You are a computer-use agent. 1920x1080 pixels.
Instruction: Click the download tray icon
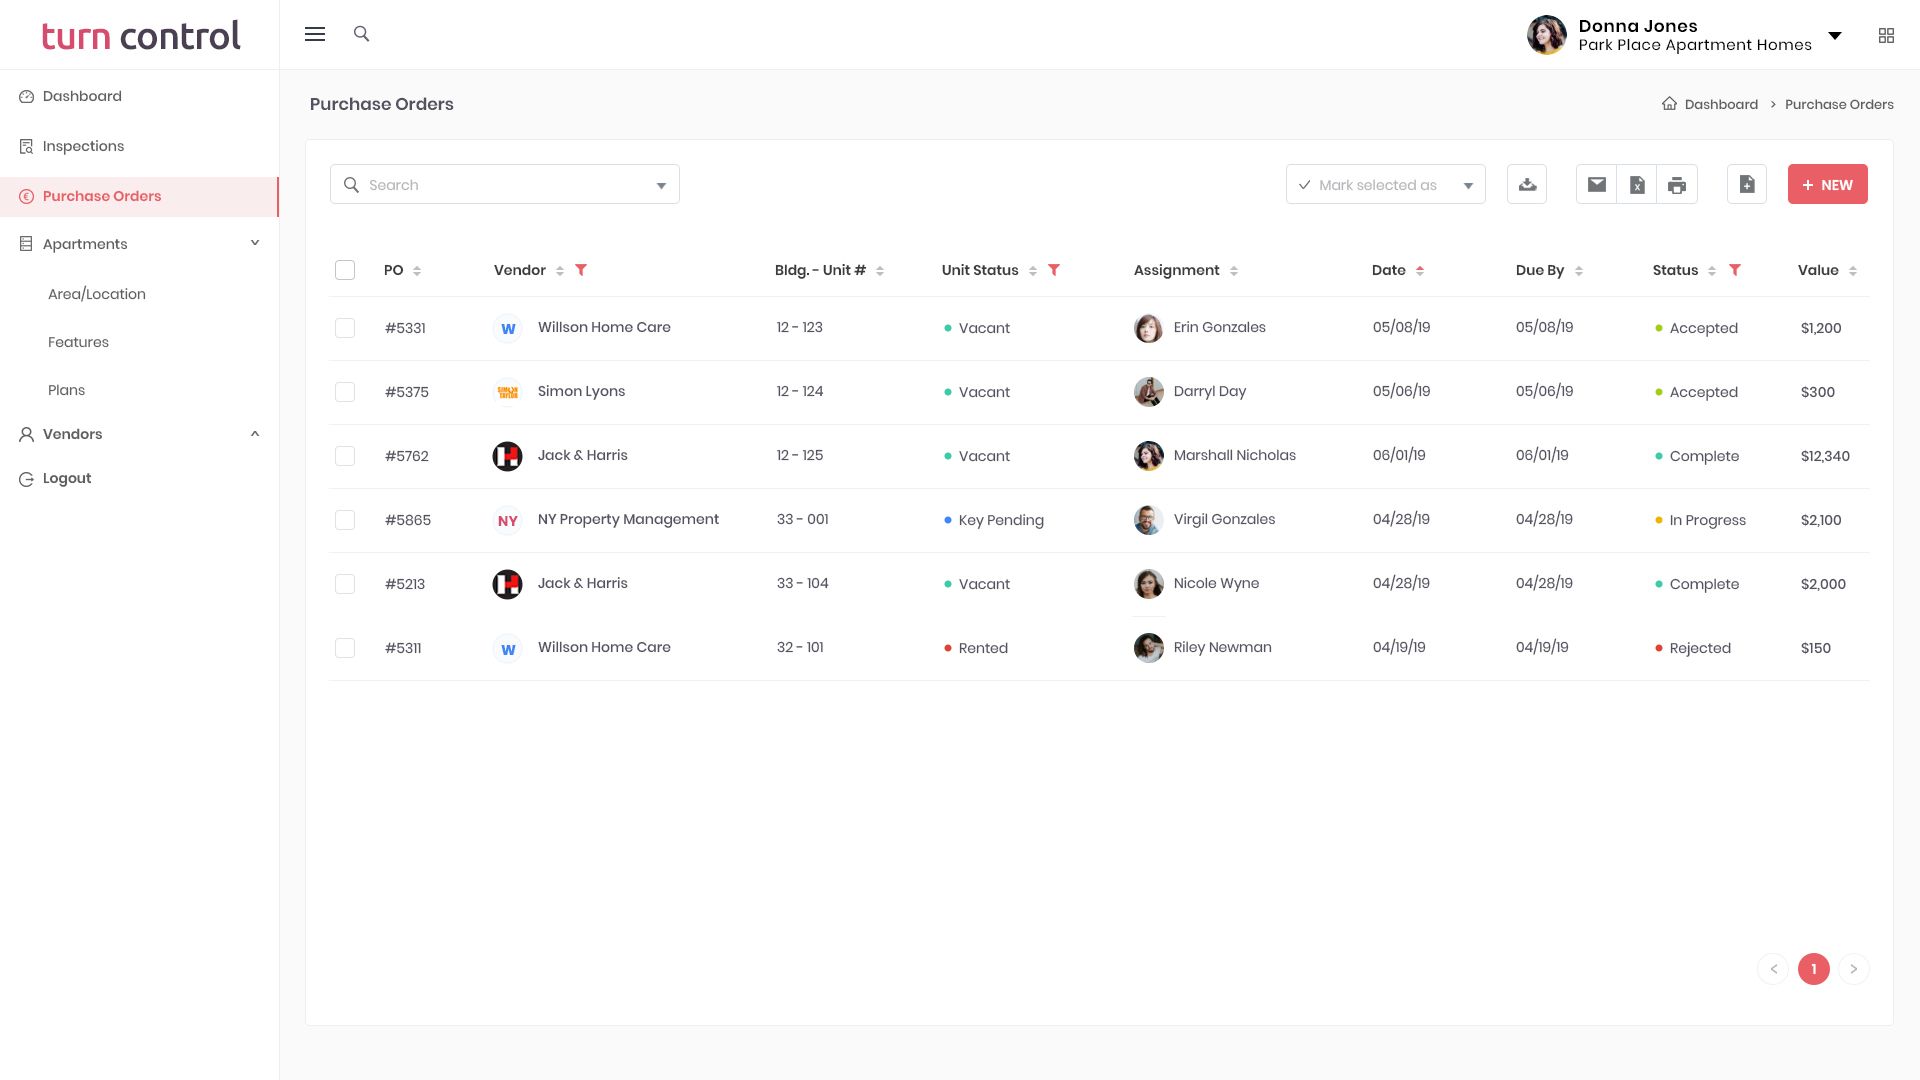click(x=1527, y=185)
